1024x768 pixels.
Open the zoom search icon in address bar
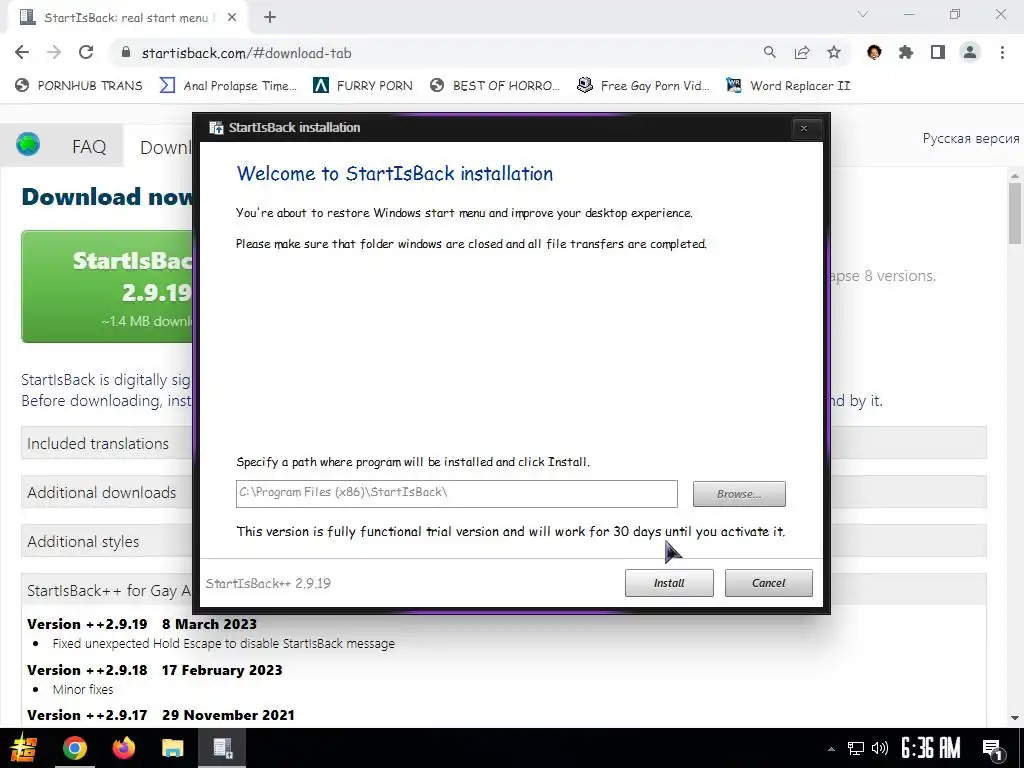coord(770,52)
